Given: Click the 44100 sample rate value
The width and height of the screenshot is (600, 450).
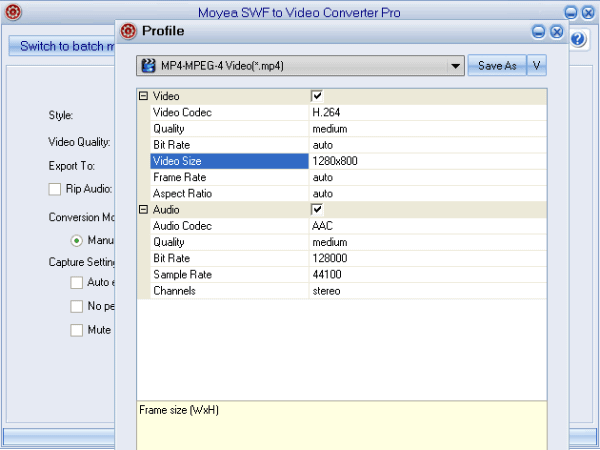Looking at the screenshot, I should coord(327,275).
